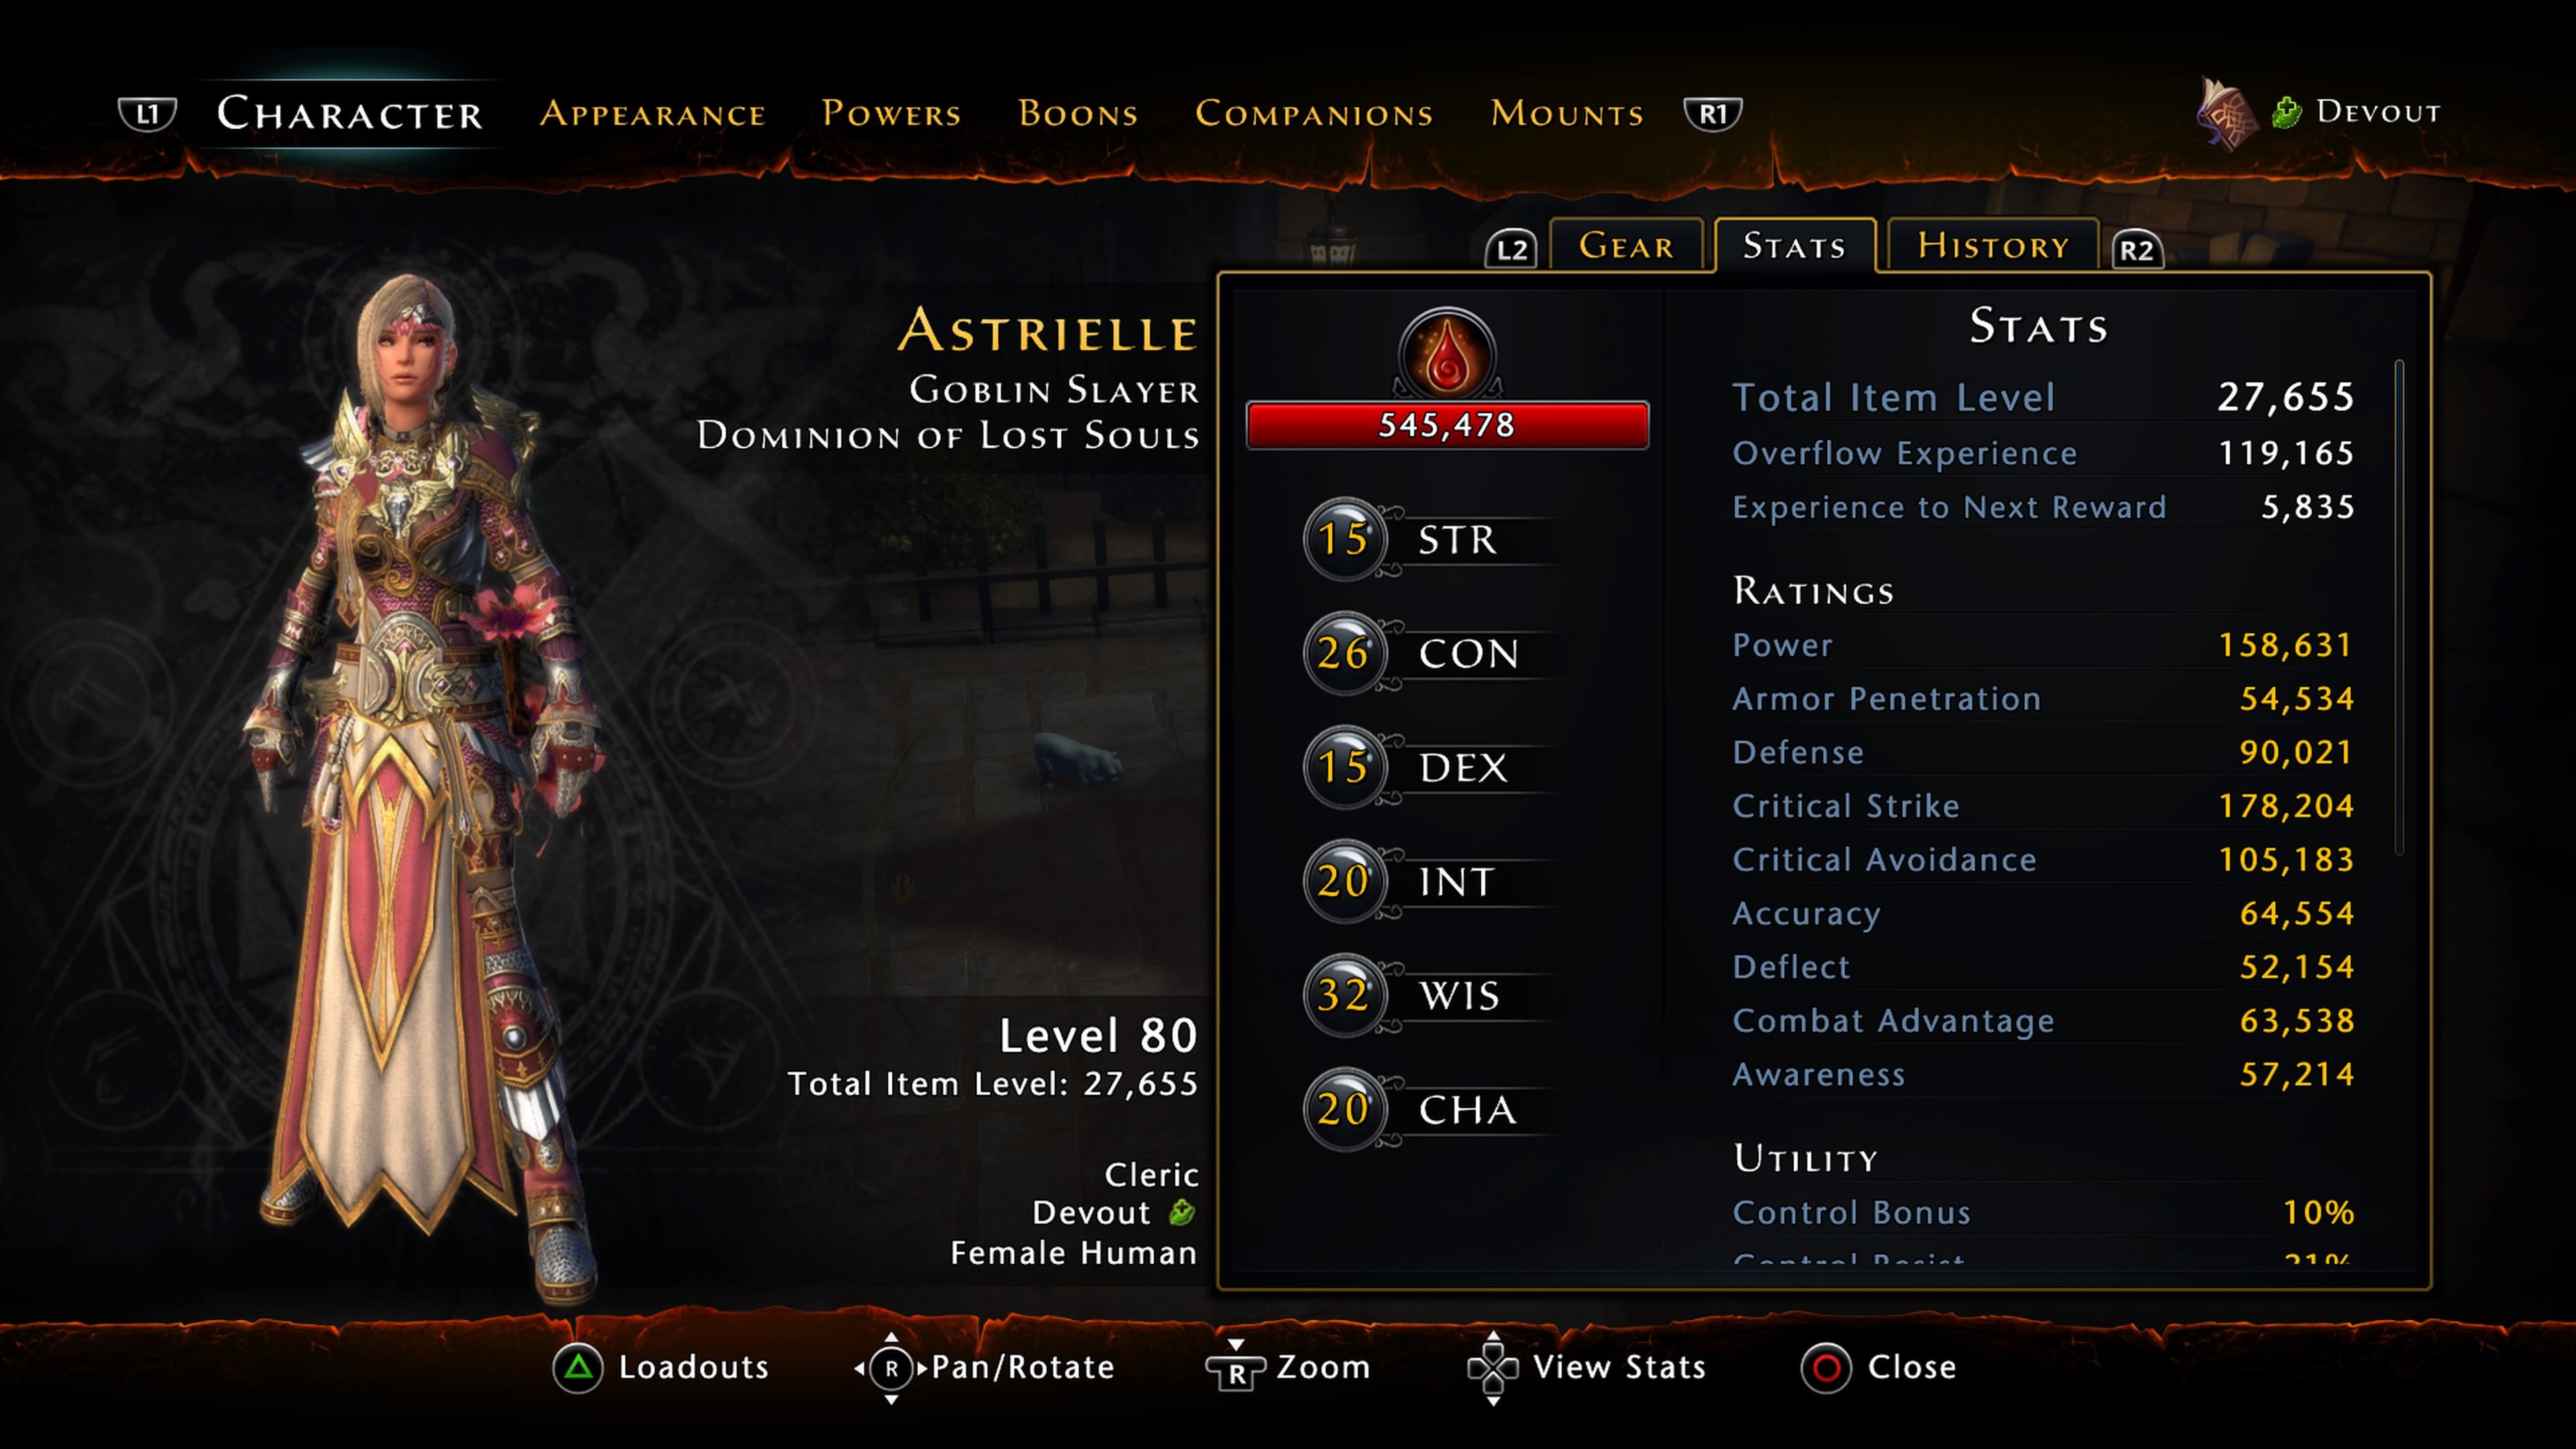Click the L2 trigger icon beside Gear

(x=1511, y=248)
